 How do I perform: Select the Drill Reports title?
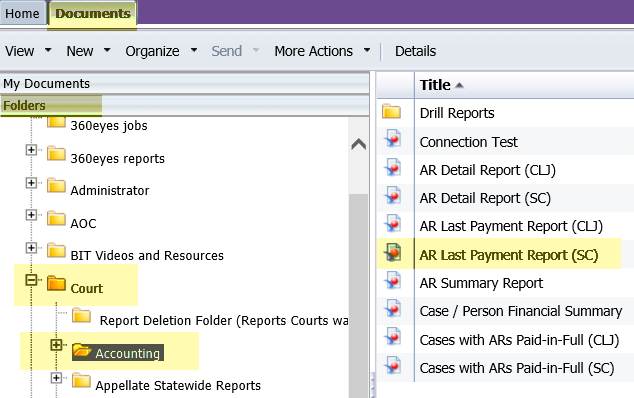[457, 113]
